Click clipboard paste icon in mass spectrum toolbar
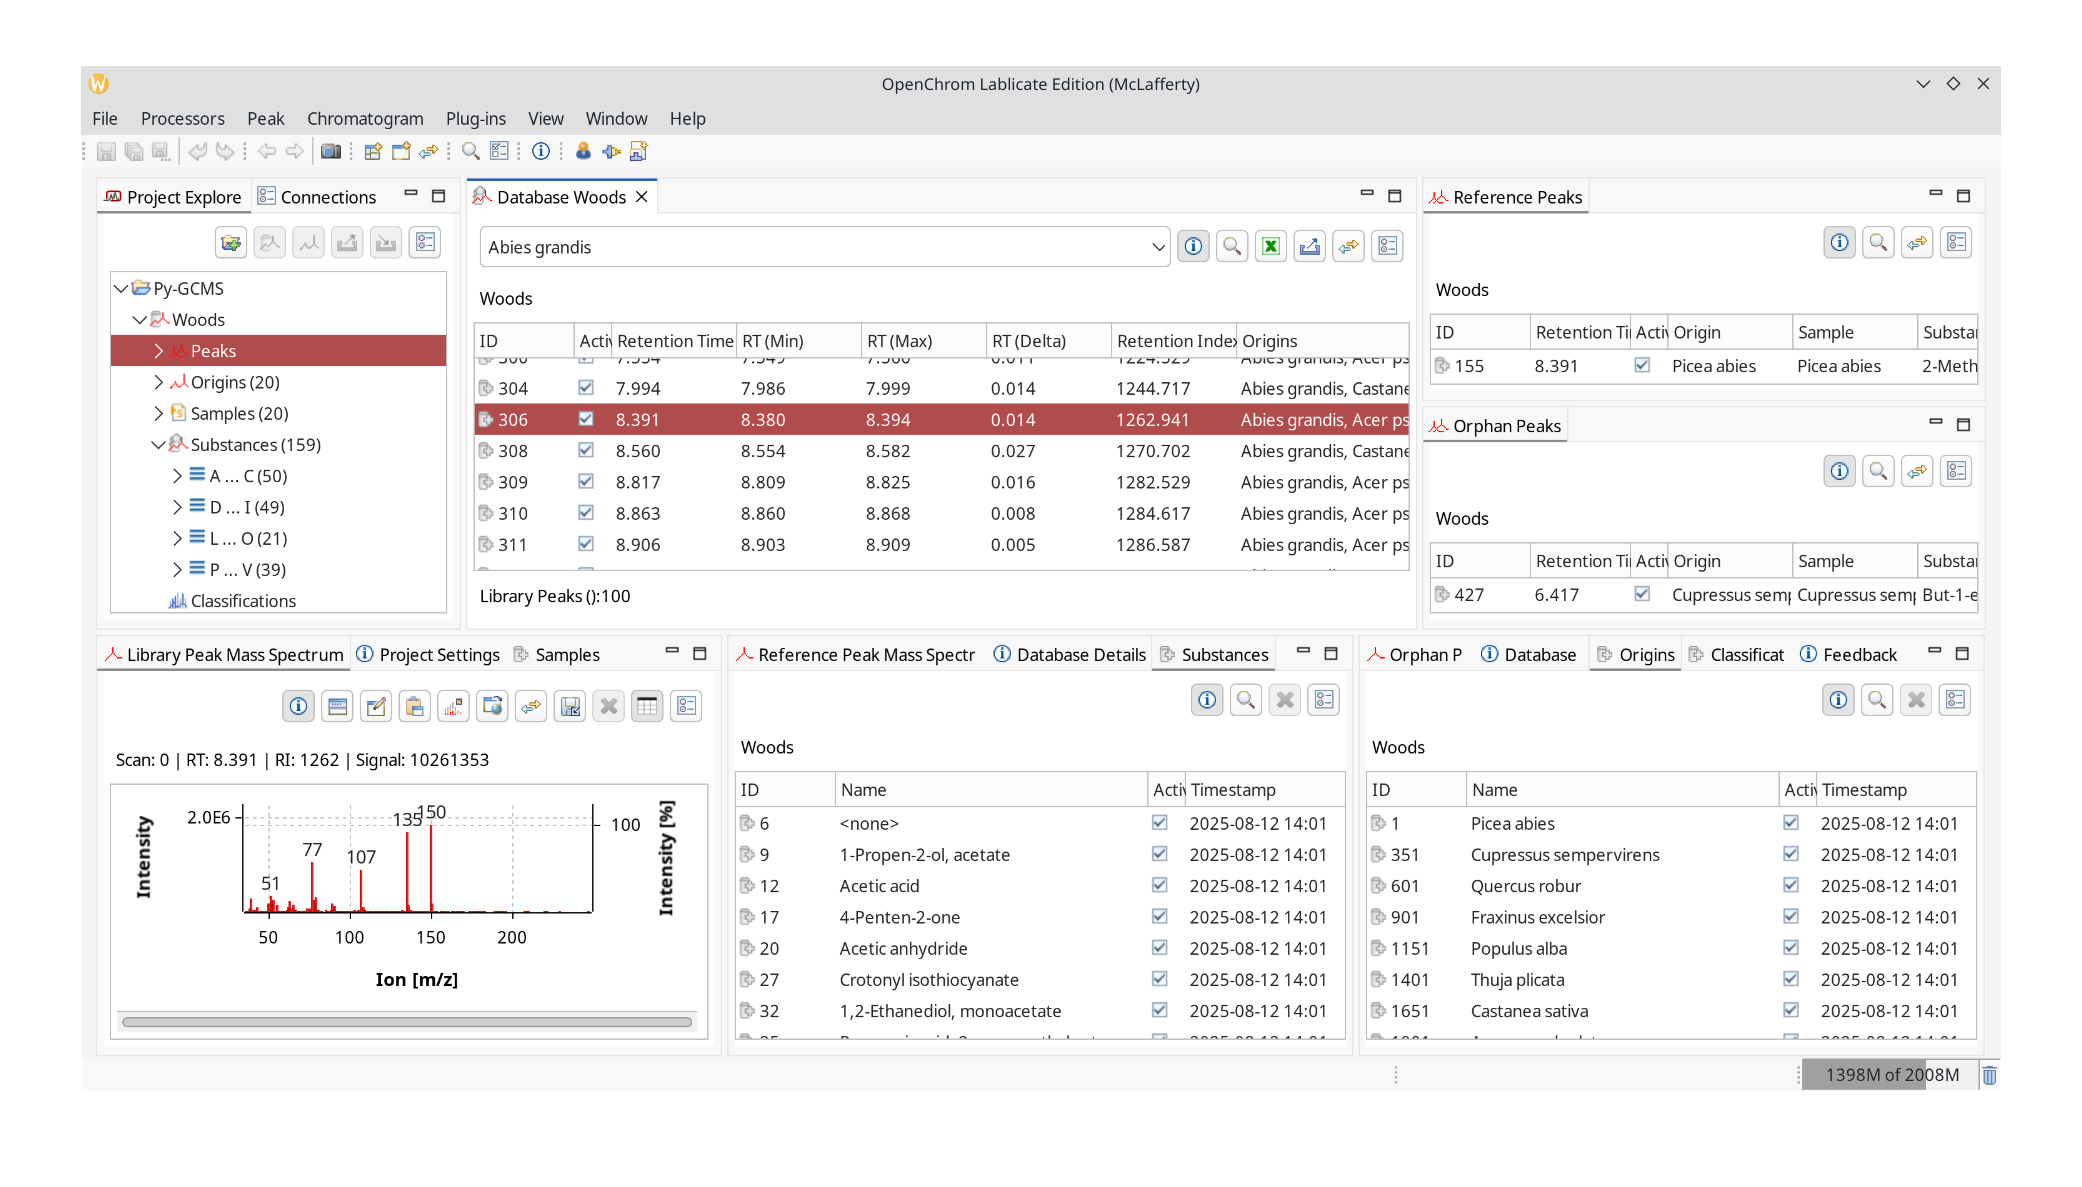Image resolution: width=2082 pixels, height=1187 pixels. tap(414, 707)
